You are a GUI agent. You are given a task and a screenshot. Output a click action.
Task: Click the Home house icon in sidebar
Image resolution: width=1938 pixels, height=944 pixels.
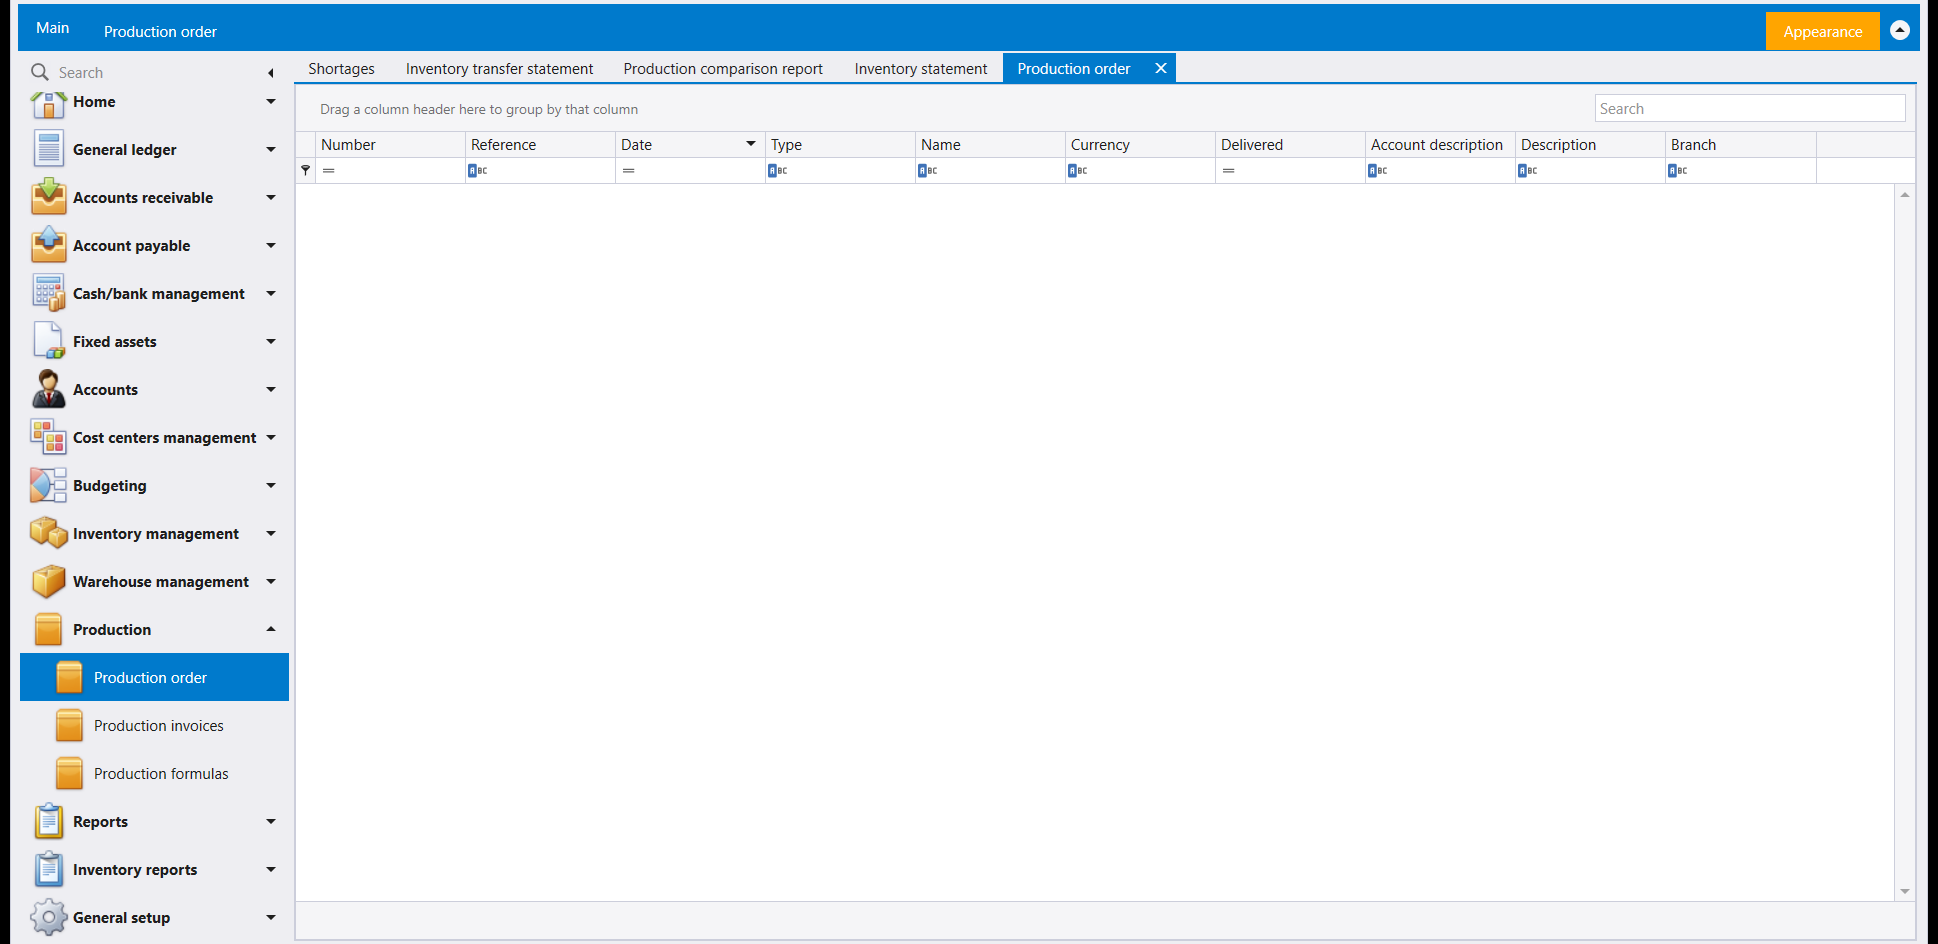click(x=48, y=103)
